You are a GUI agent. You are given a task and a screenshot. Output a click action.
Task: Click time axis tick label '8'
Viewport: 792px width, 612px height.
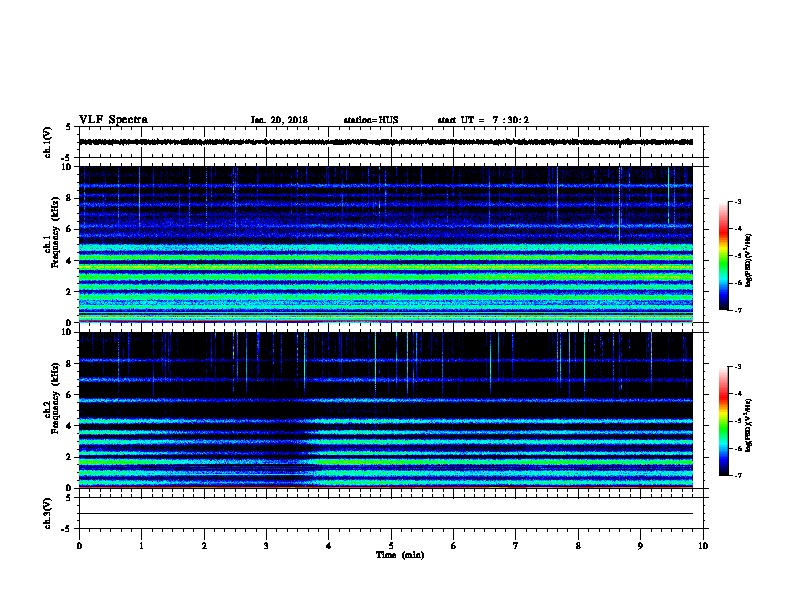click(578, 546)
